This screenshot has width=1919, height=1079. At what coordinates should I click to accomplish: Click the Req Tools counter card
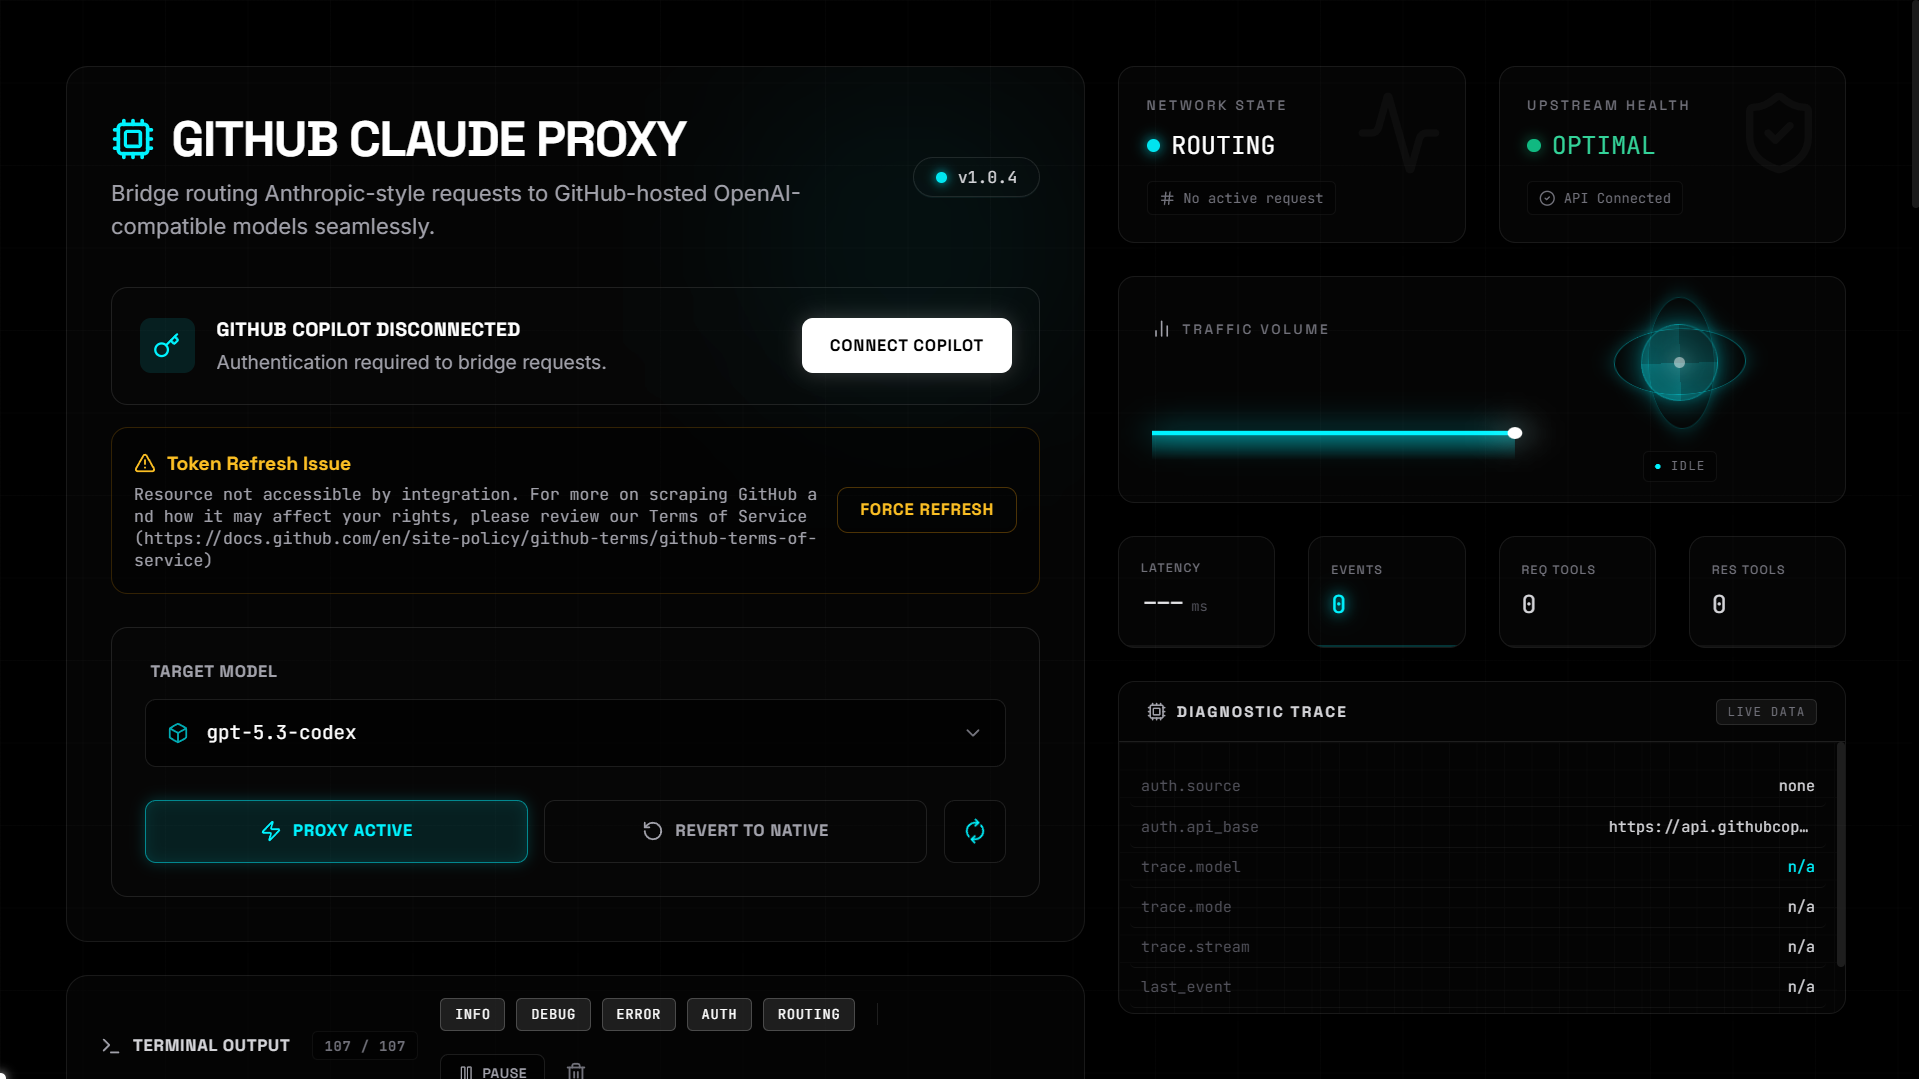click(1577, 591)
